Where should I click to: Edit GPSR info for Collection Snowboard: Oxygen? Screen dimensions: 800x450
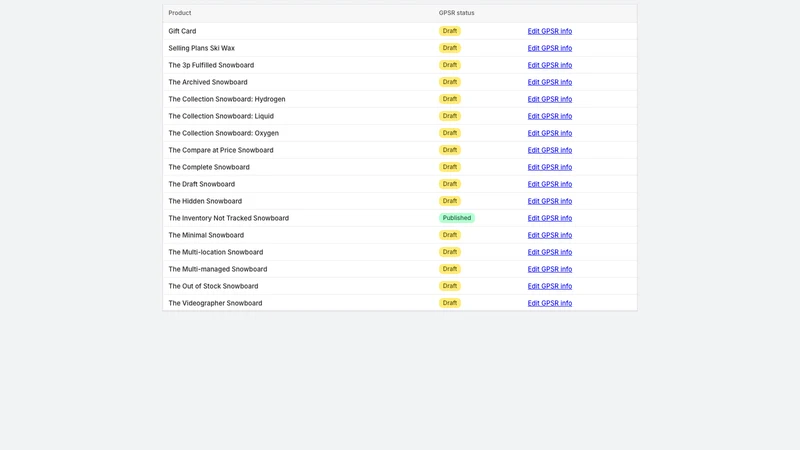pos(549,133)
